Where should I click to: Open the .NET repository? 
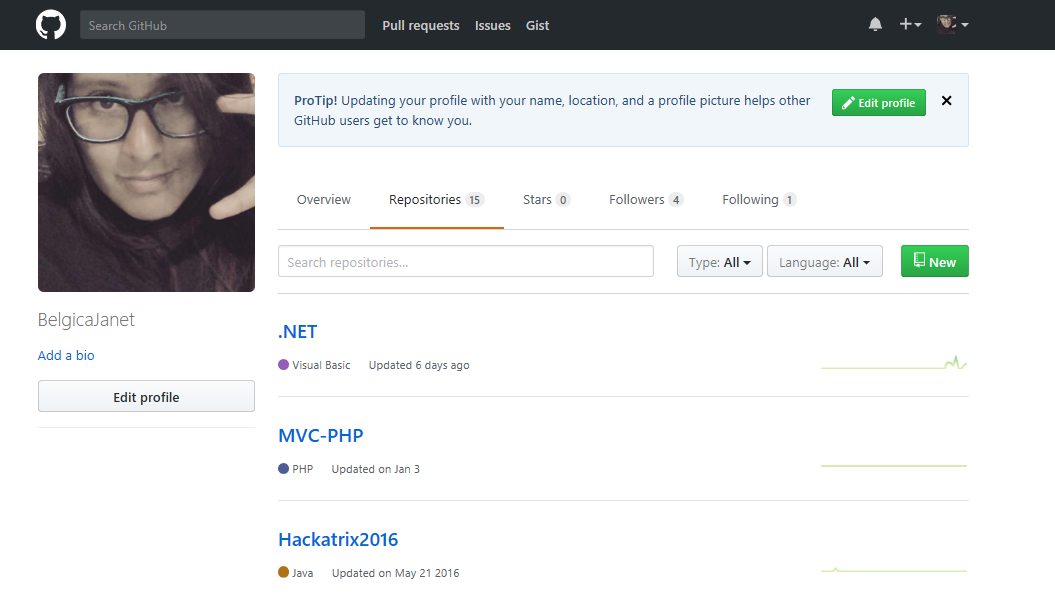click(x=297, y=332)
